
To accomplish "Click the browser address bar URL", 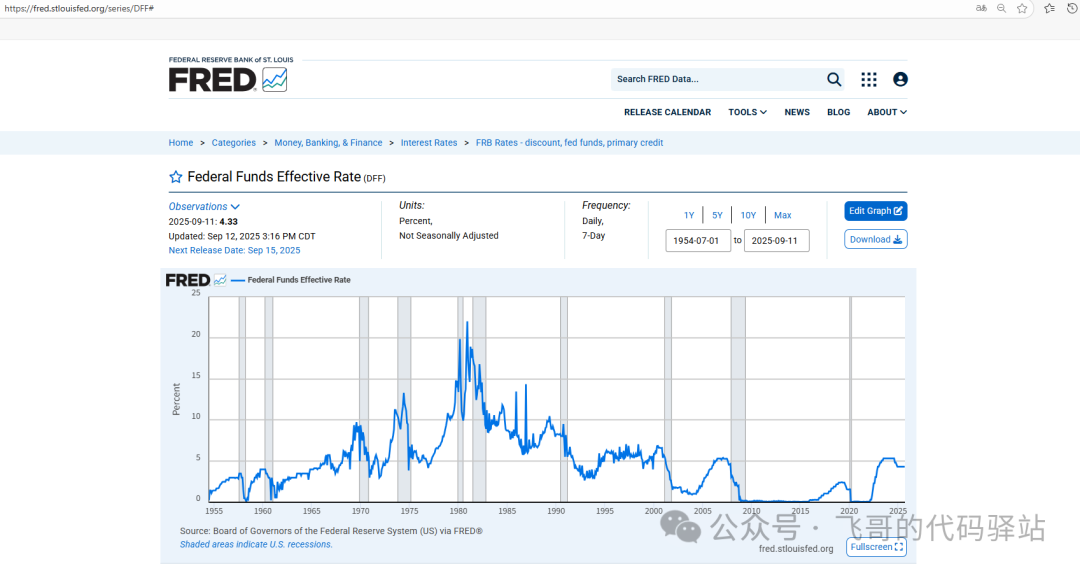I will [x=79, y=8].
